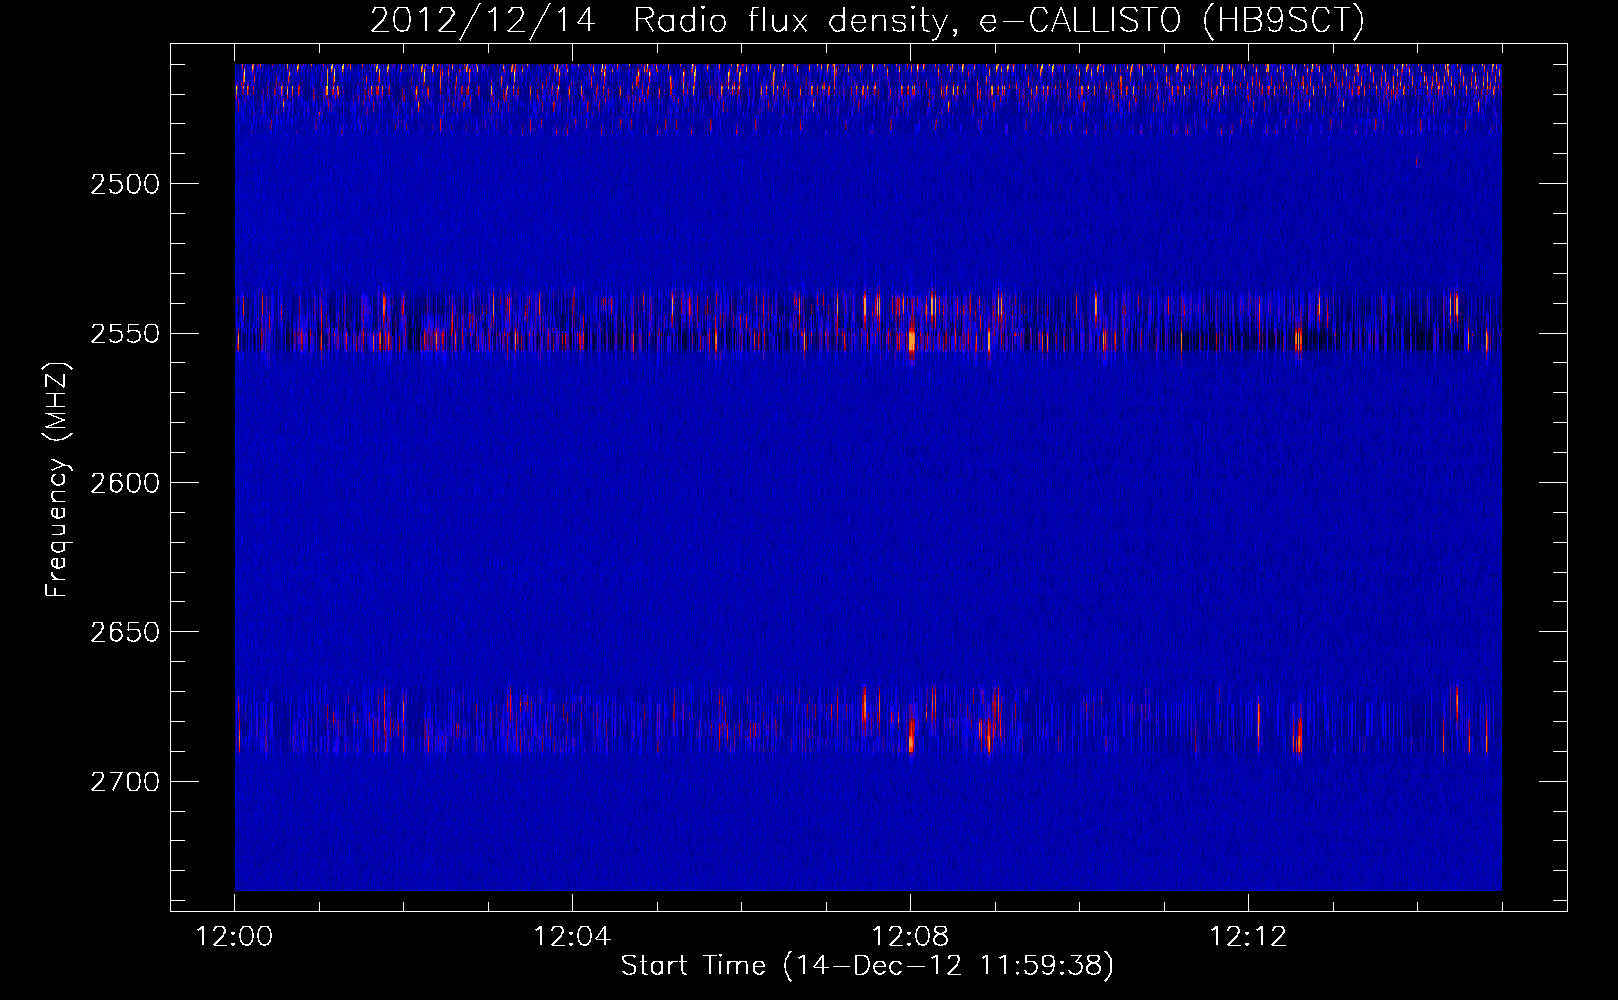Click the 12:00 time tick label
Viewport: 1618px width, 1000px height.
pos(235,937)
